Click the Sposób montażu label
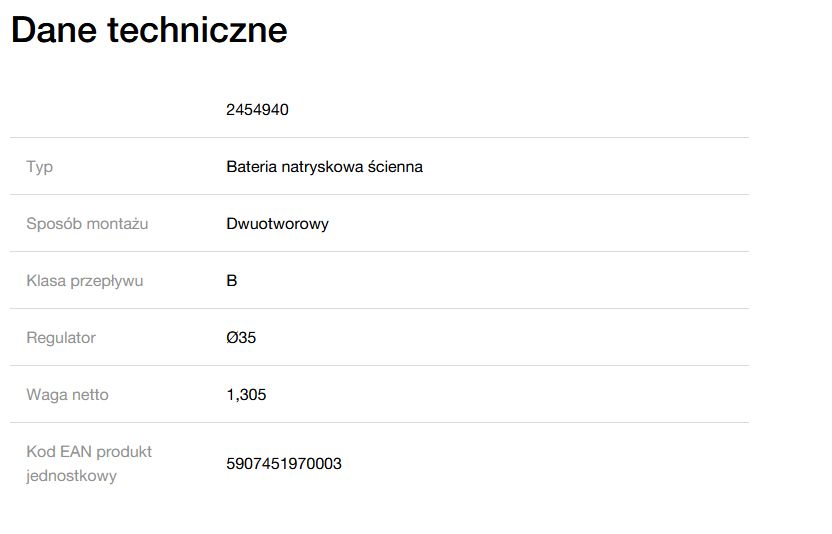Image resolution: width=832 pixels, height=534 pixels. tap(87, 224)
